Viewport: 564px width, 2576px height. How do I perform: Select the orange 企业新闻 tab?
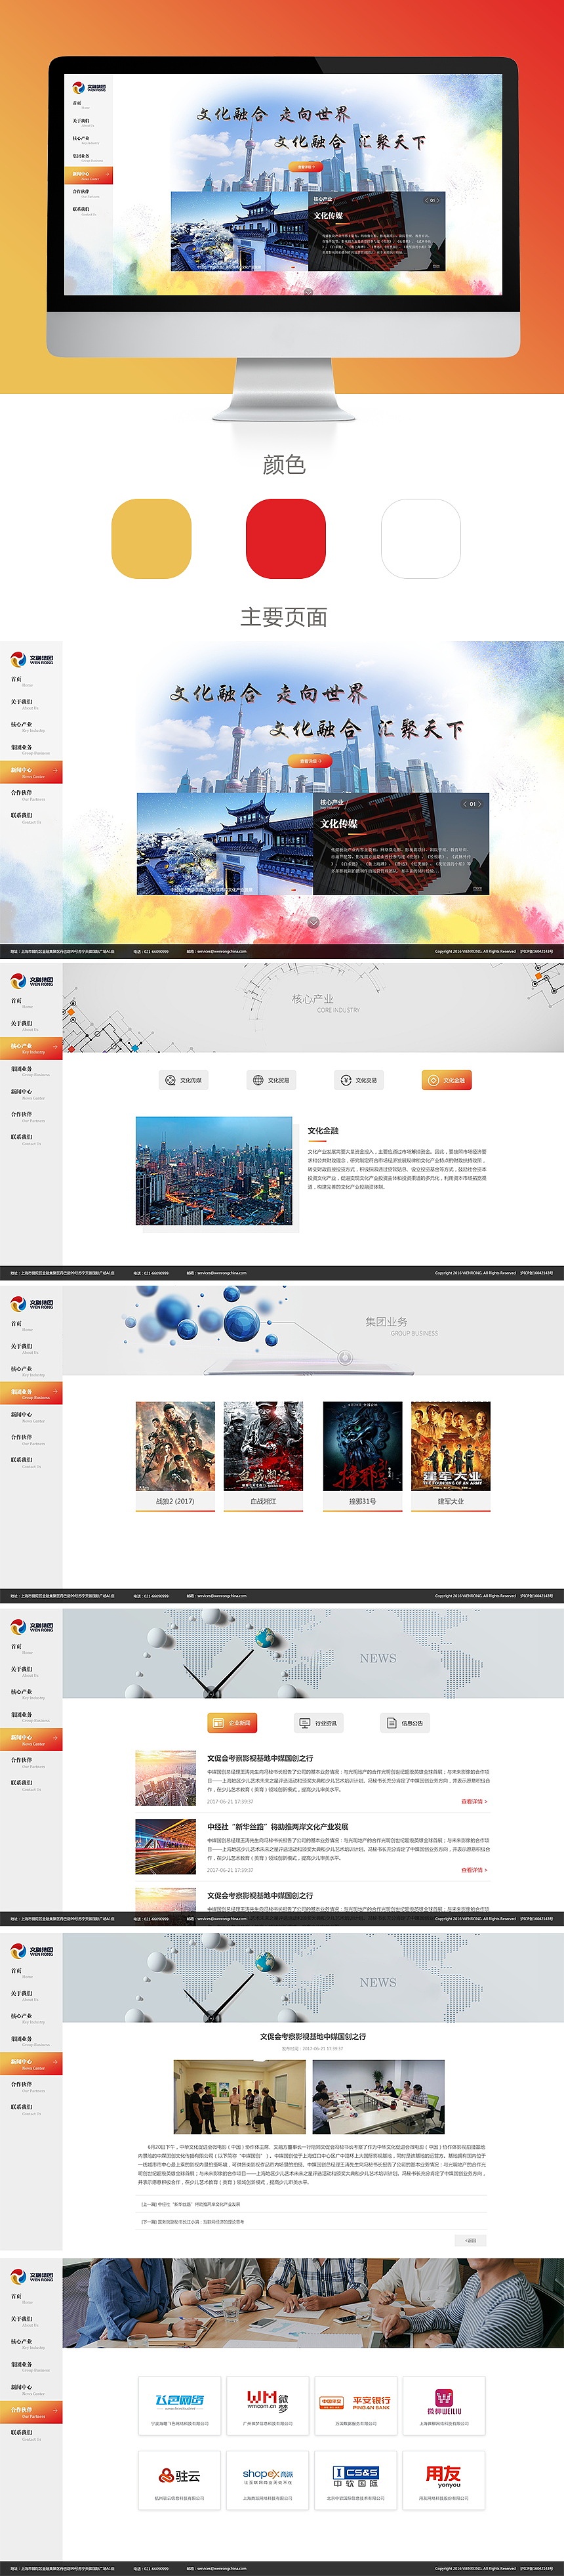(232, 1723)
